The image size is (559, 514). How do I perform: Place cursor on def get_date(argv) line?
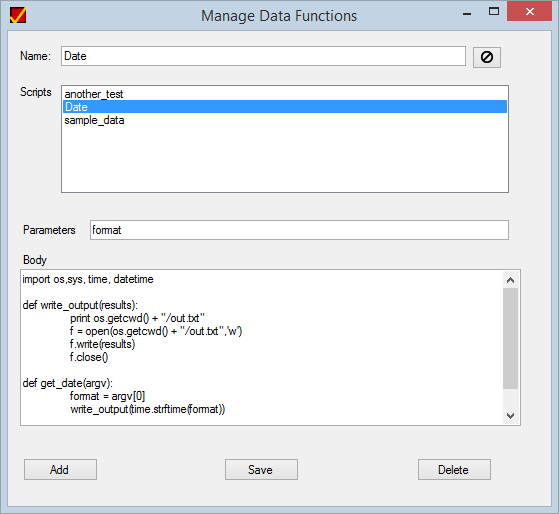tap(67, 383)
